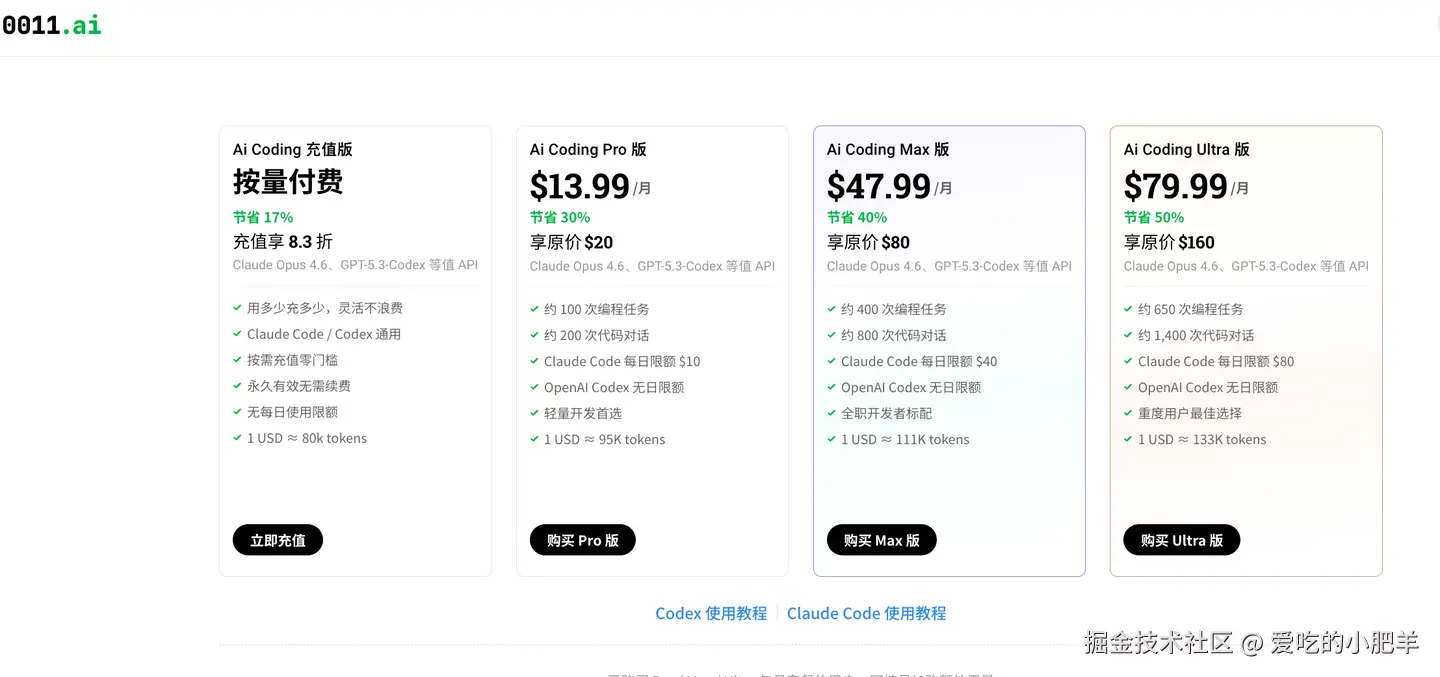Select the Ai Coding Ultra 版 card title
Image resolution: width=1440 pixels, height=677 pixels.
pos(1186,149)
